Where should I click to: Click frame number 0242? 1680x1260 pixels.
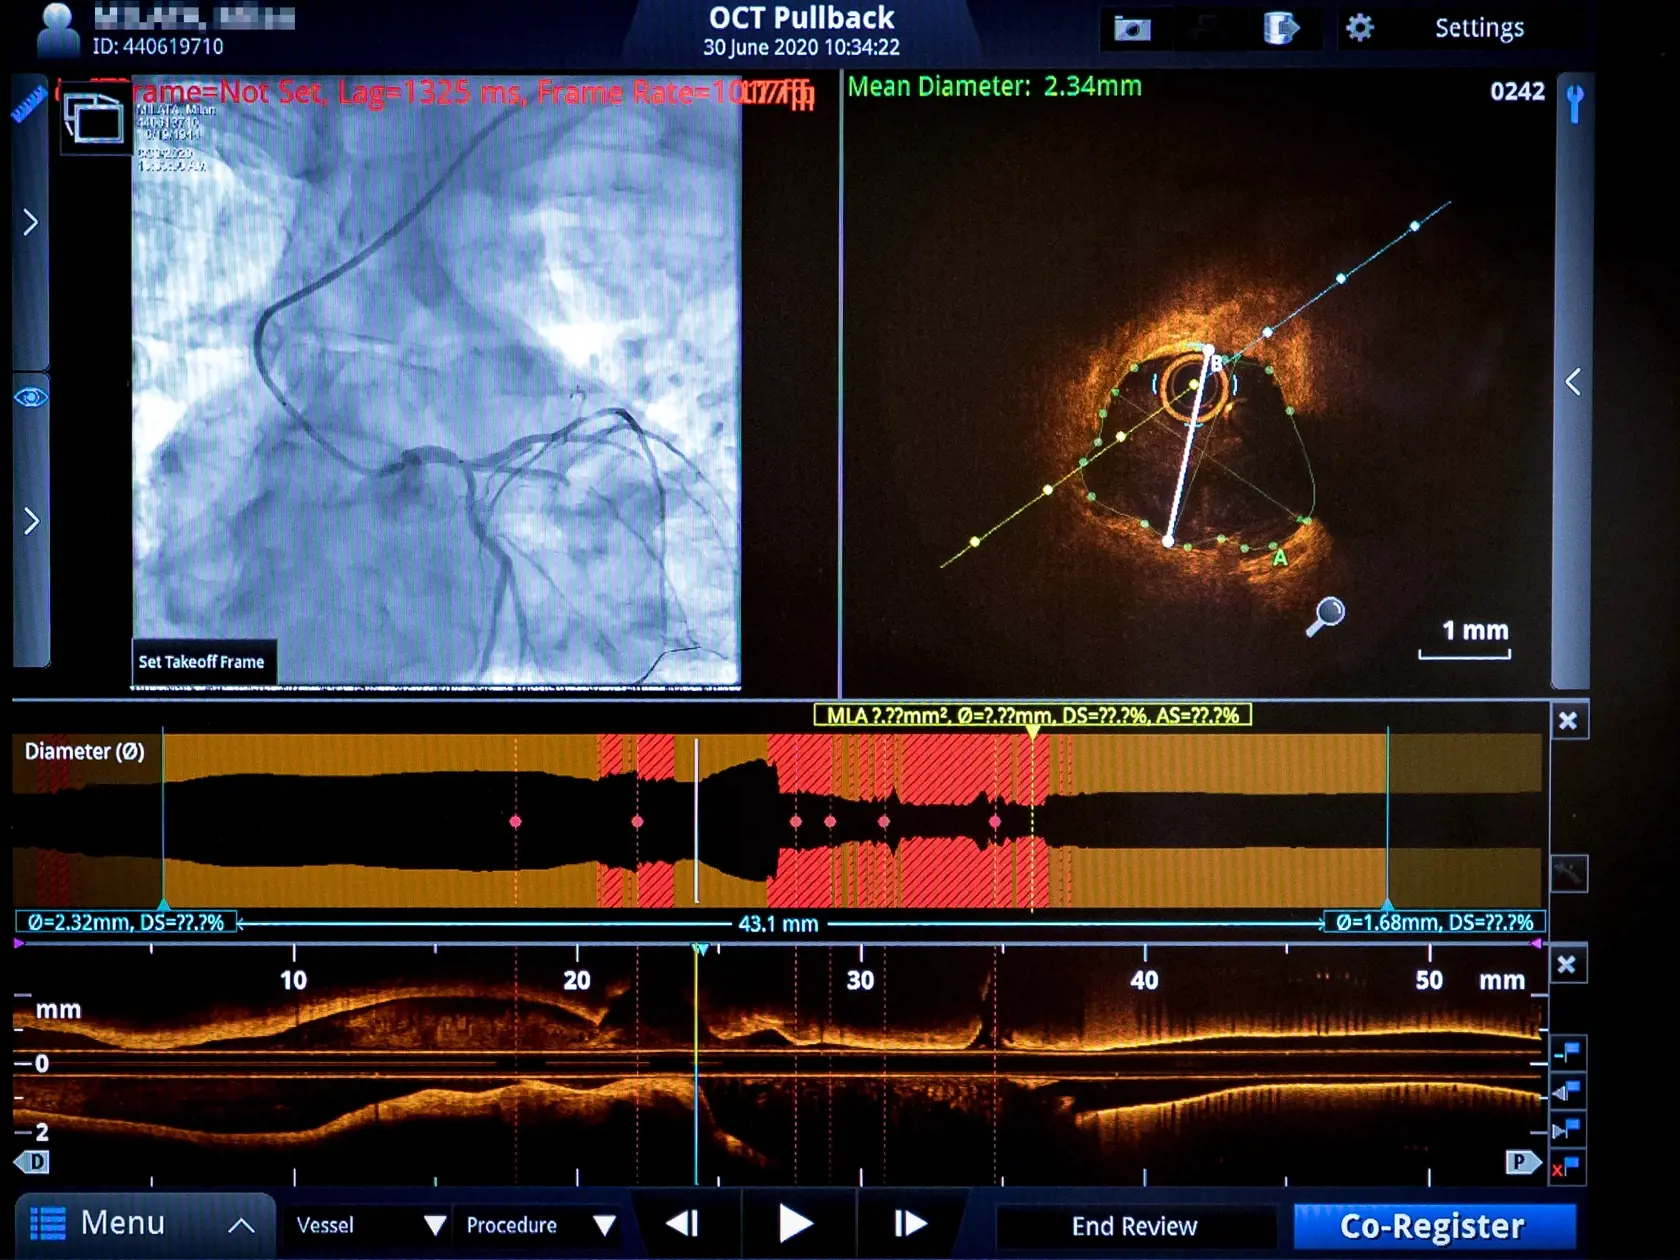[x=1517, y=92]
